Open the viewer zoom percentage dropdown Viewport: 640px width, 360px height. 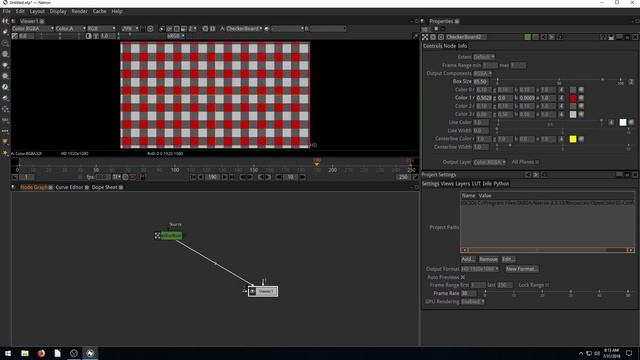click(x=130, y=29)
